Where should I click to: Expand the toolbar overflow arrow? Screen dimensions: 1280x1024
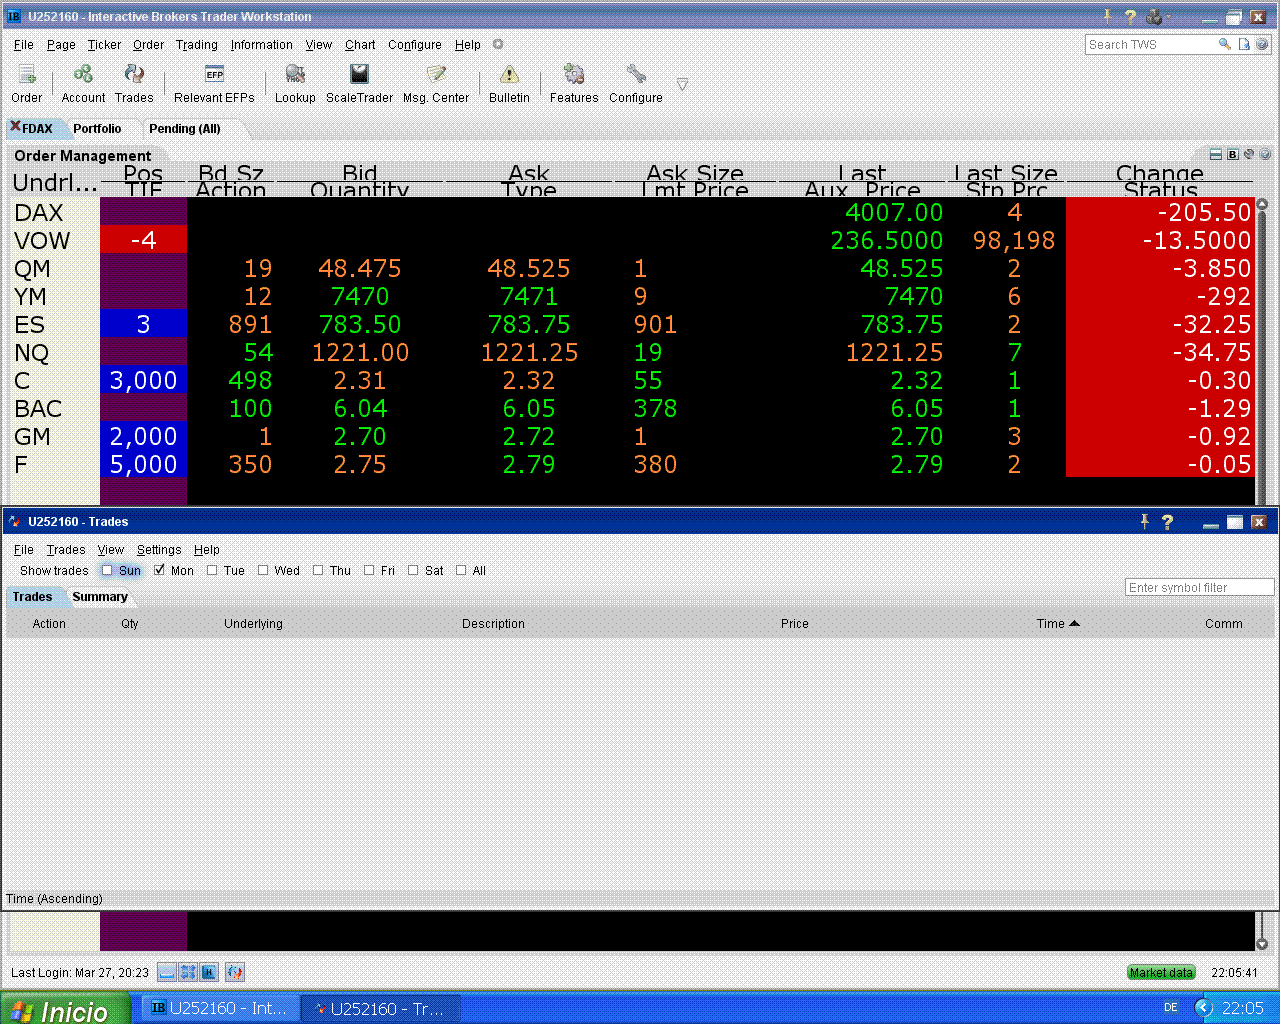tap(682, 84)
